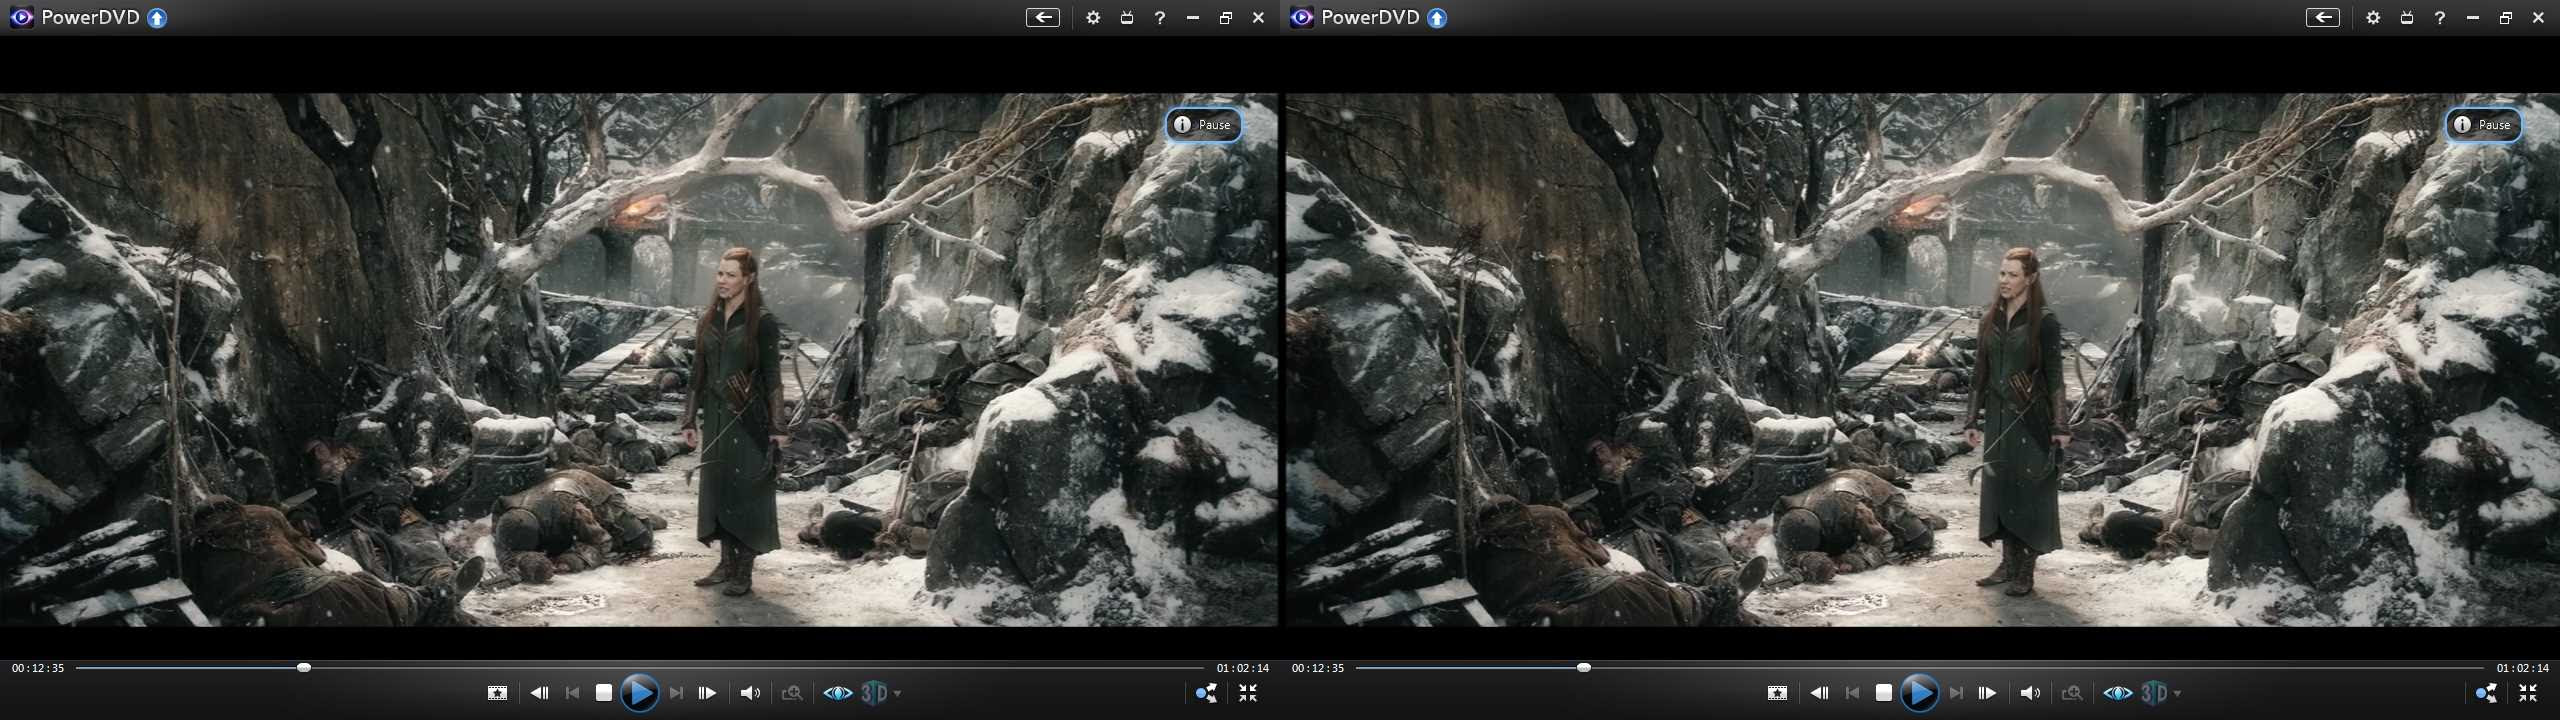Click the back arrow in left window title bar
Screen dimensions: 2560x720
pyautogui.click(x=1042, y=17)
